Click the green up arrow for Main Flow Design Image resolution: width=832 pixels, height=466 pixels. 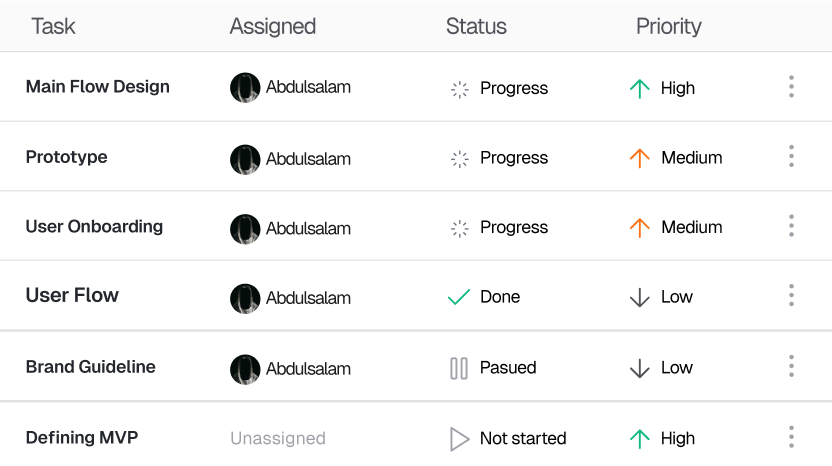click(640, 88)
